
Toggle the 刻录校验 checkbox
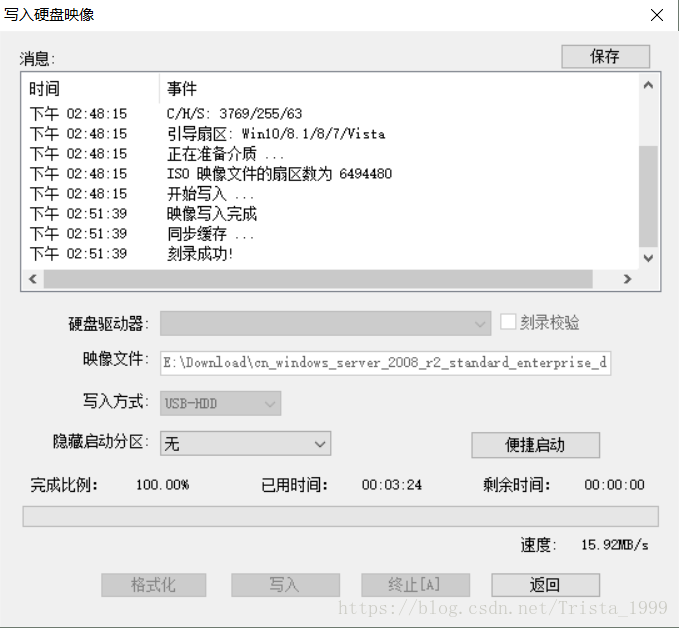tap(508, 322)
